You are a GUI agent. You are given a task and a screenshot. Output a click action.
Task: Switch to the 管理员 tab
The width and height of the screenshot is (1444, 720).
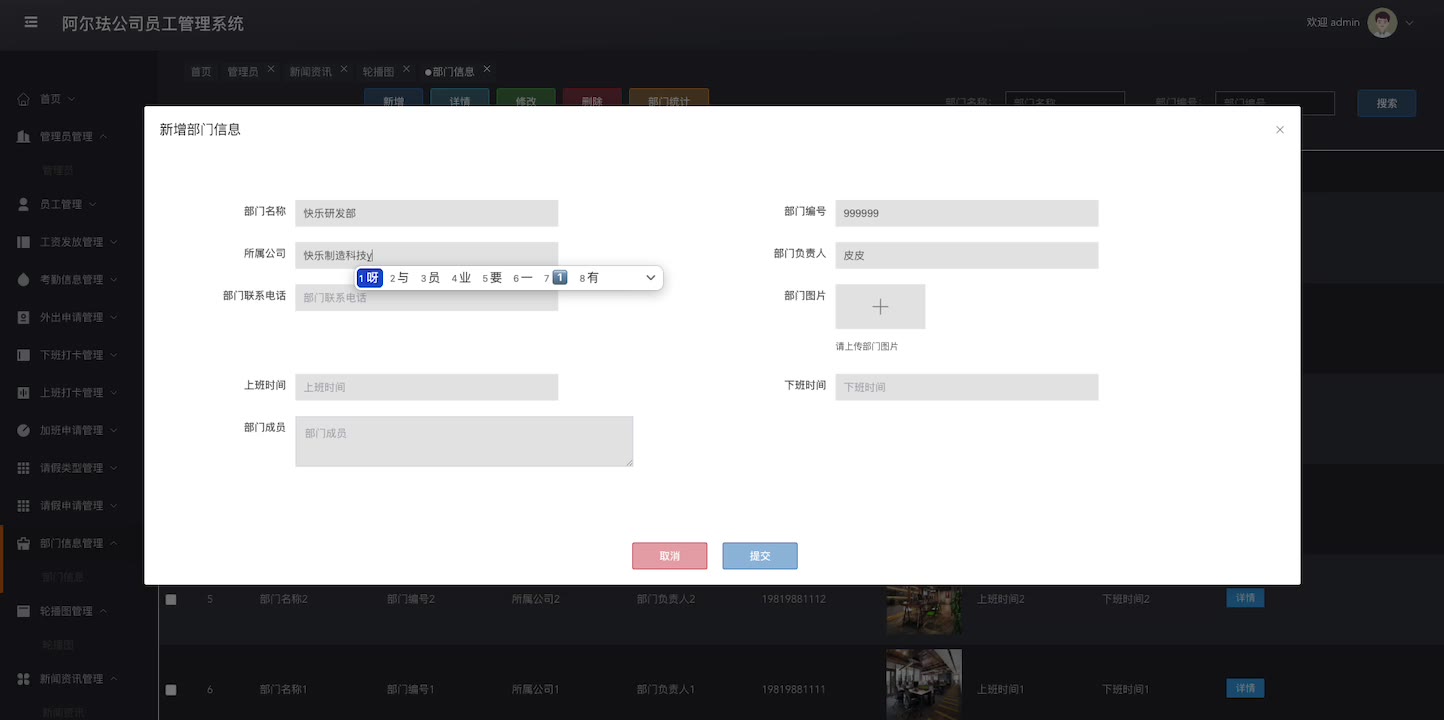243,72
